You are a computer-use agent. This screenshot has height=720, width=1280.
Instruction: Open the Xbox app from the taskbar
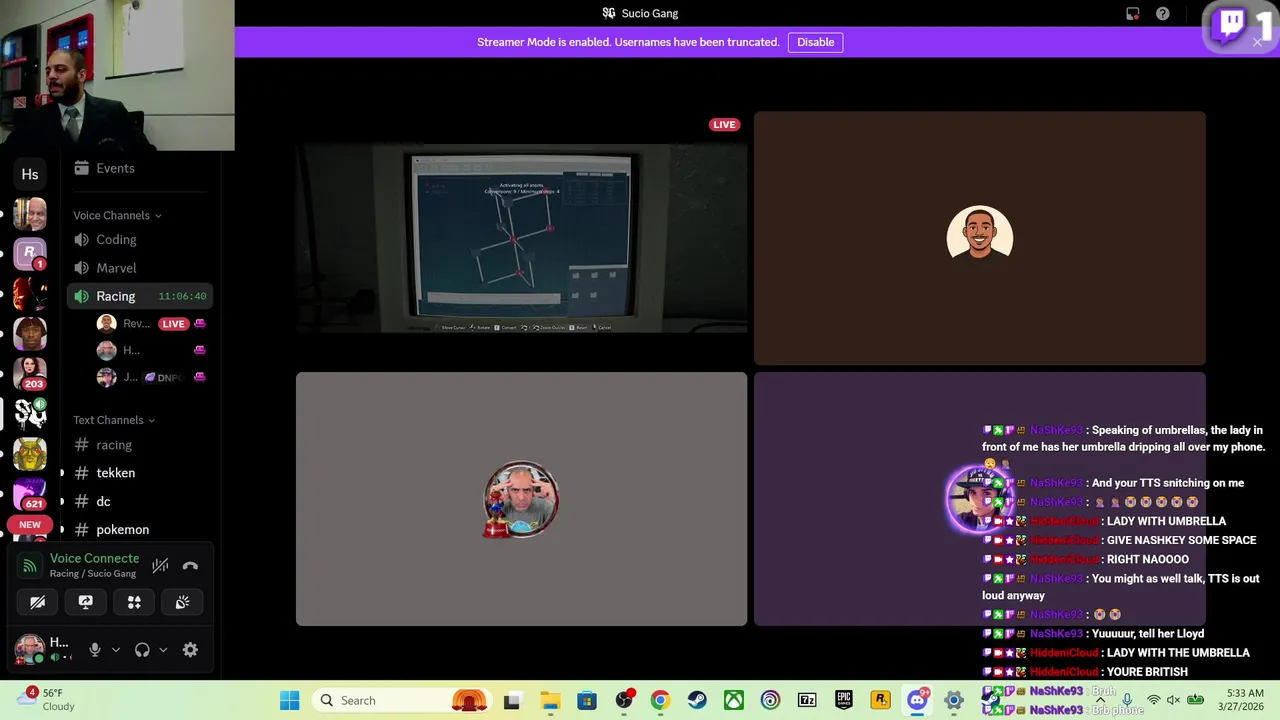pyautogui.click(x=734, y=700)
